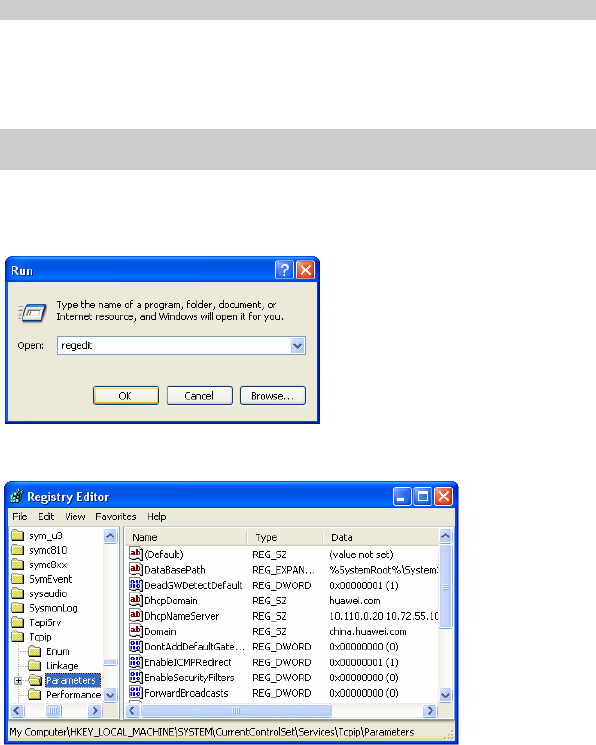
Task: Select the sym_u3 folder icon
Action: (x=18, y=535)
